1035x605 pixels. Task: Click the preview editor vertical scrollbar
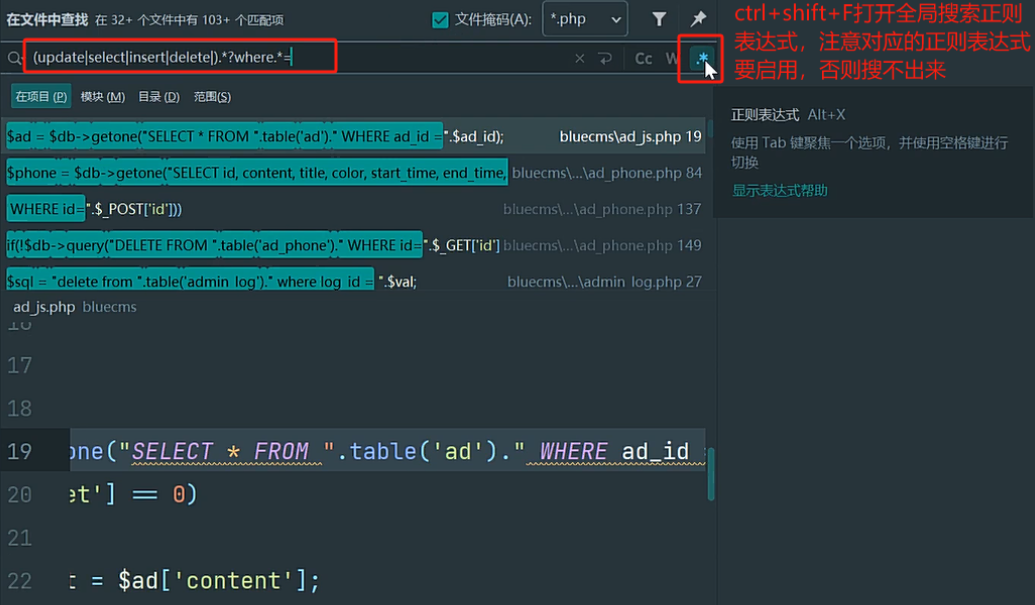point(710,474)
